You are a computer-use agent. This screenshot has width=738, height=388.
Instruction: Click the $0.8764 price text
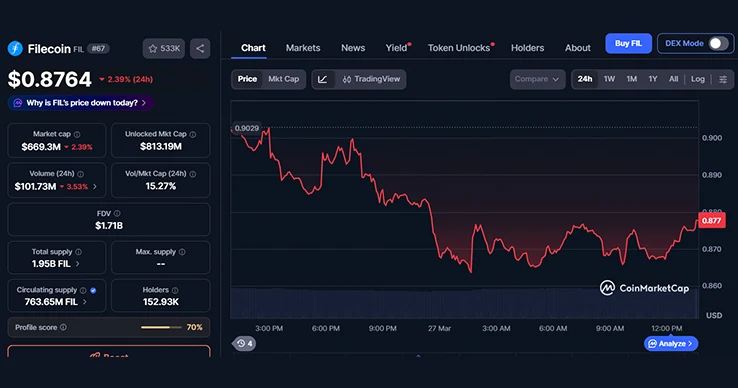coord(49,79)
